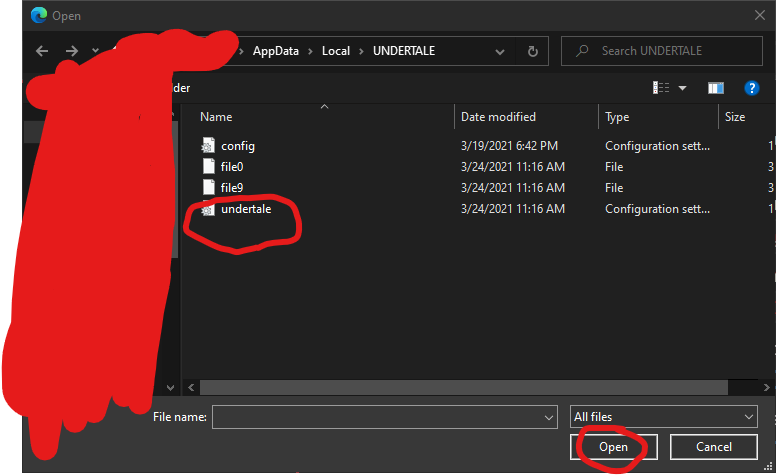
Task: Click config's date 3/19/2021 6:42 PM
Action: click(509, 146)
